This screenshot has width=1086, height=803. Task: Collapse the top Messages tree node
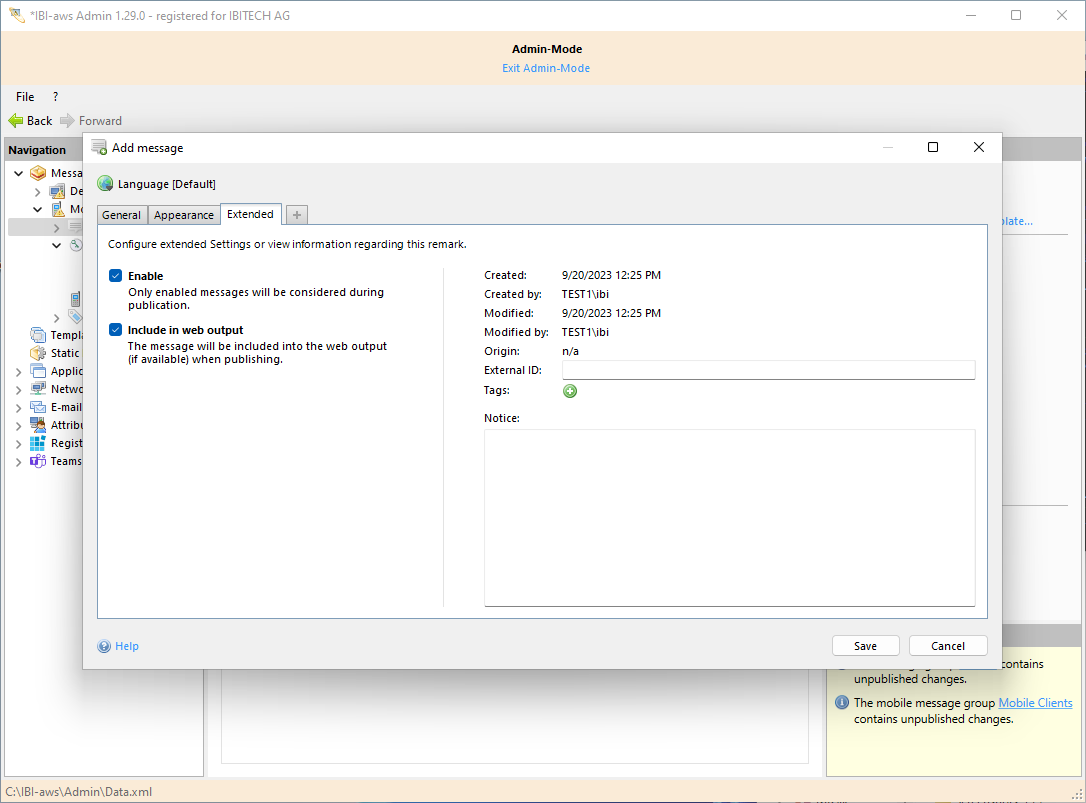pyautogui.click(x=18, y=173)
